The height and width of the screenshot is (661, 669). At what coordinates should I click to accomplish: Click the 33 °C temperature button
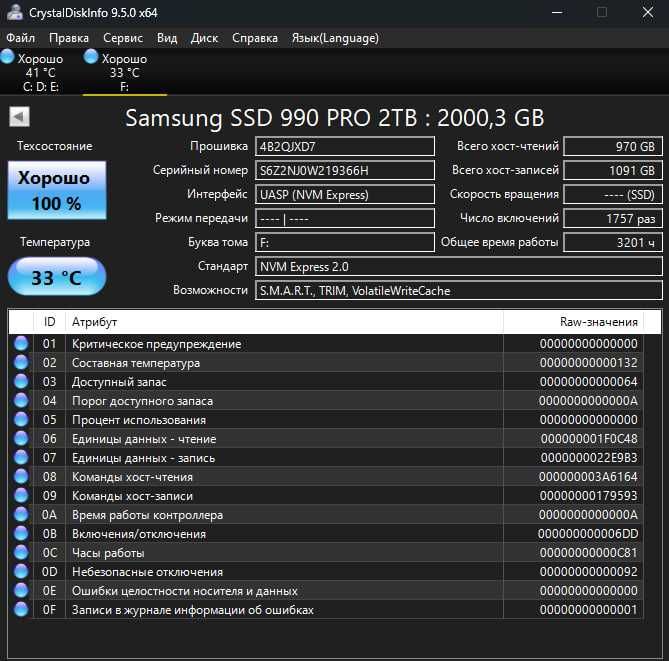point(57,277)
